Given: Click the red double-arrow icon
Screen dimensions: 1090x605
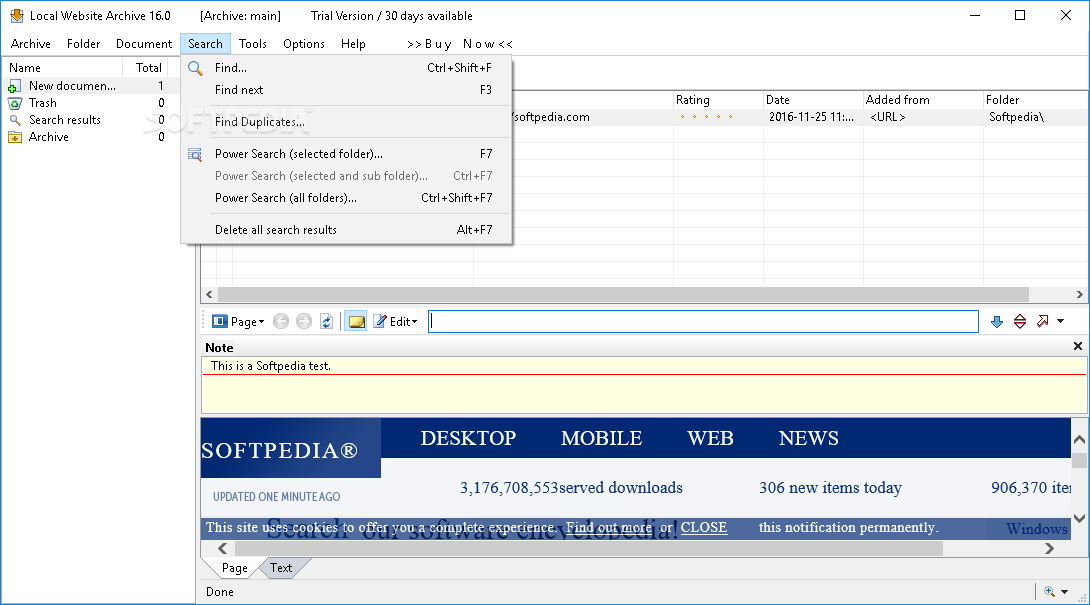Looking at the screenshot, I should [1020, 321].
